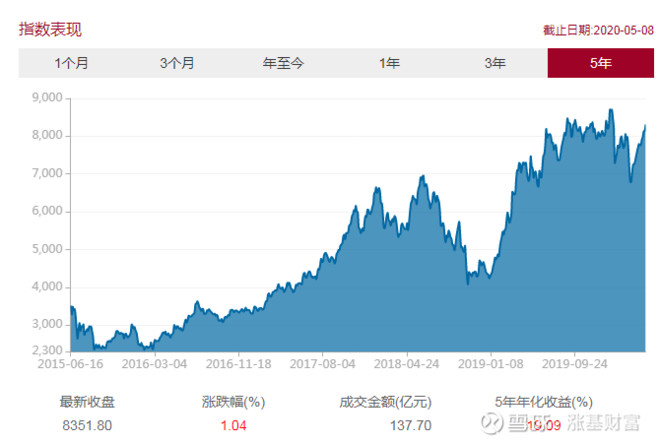Switch to the 1年 range tab

pyautogui.click(x=389, y=63)
